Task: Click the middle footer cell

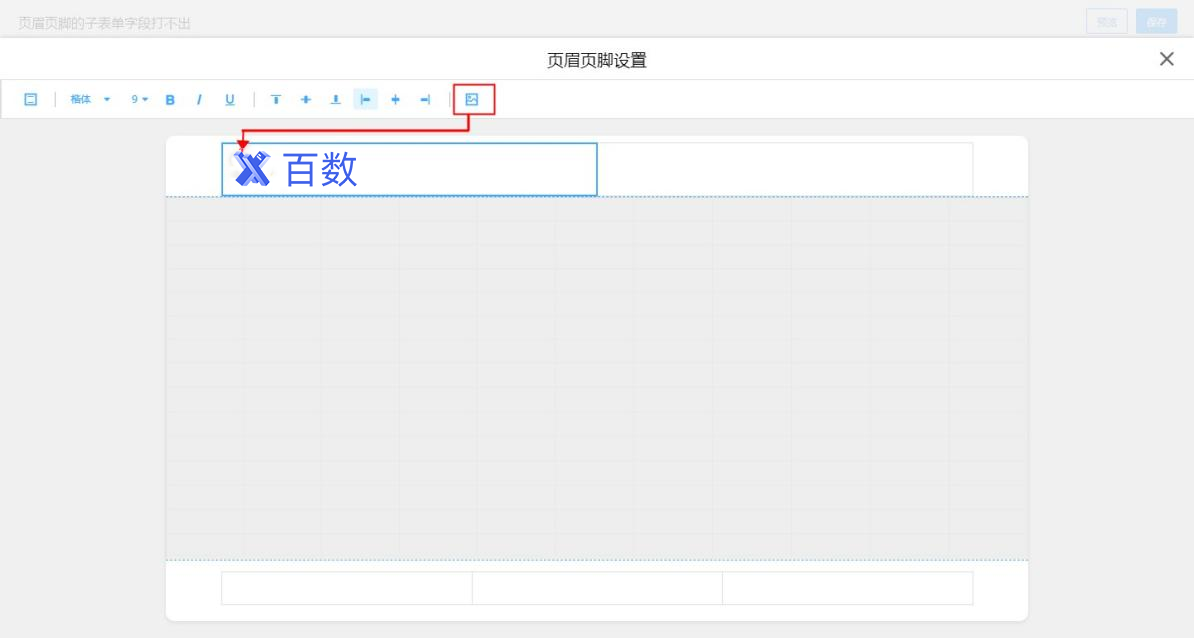Action: (597, 588)
